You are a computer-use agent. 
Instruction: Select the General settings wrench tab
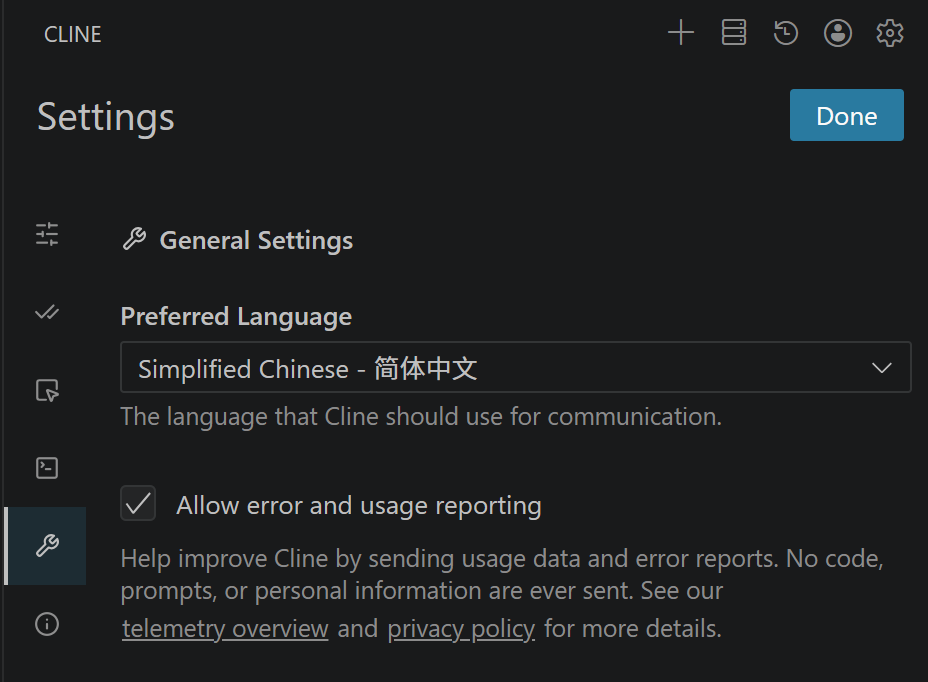click(47, 546)
